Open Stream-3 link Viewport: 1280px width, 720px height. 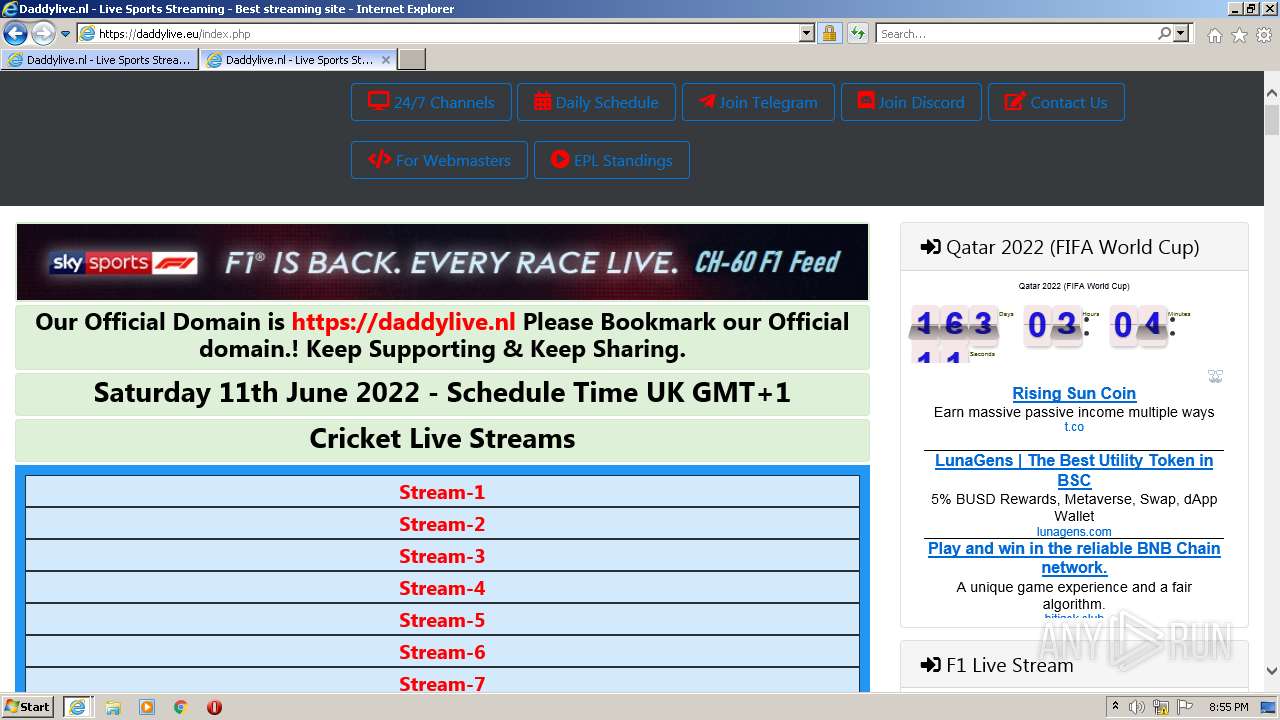tap(442, 556)
